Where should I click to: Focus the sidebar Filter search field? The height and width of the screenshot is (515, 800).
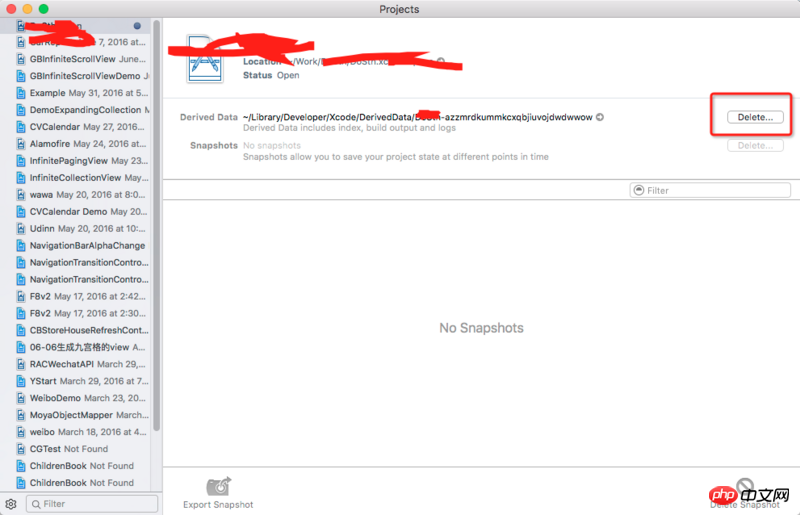click(92, 504)
